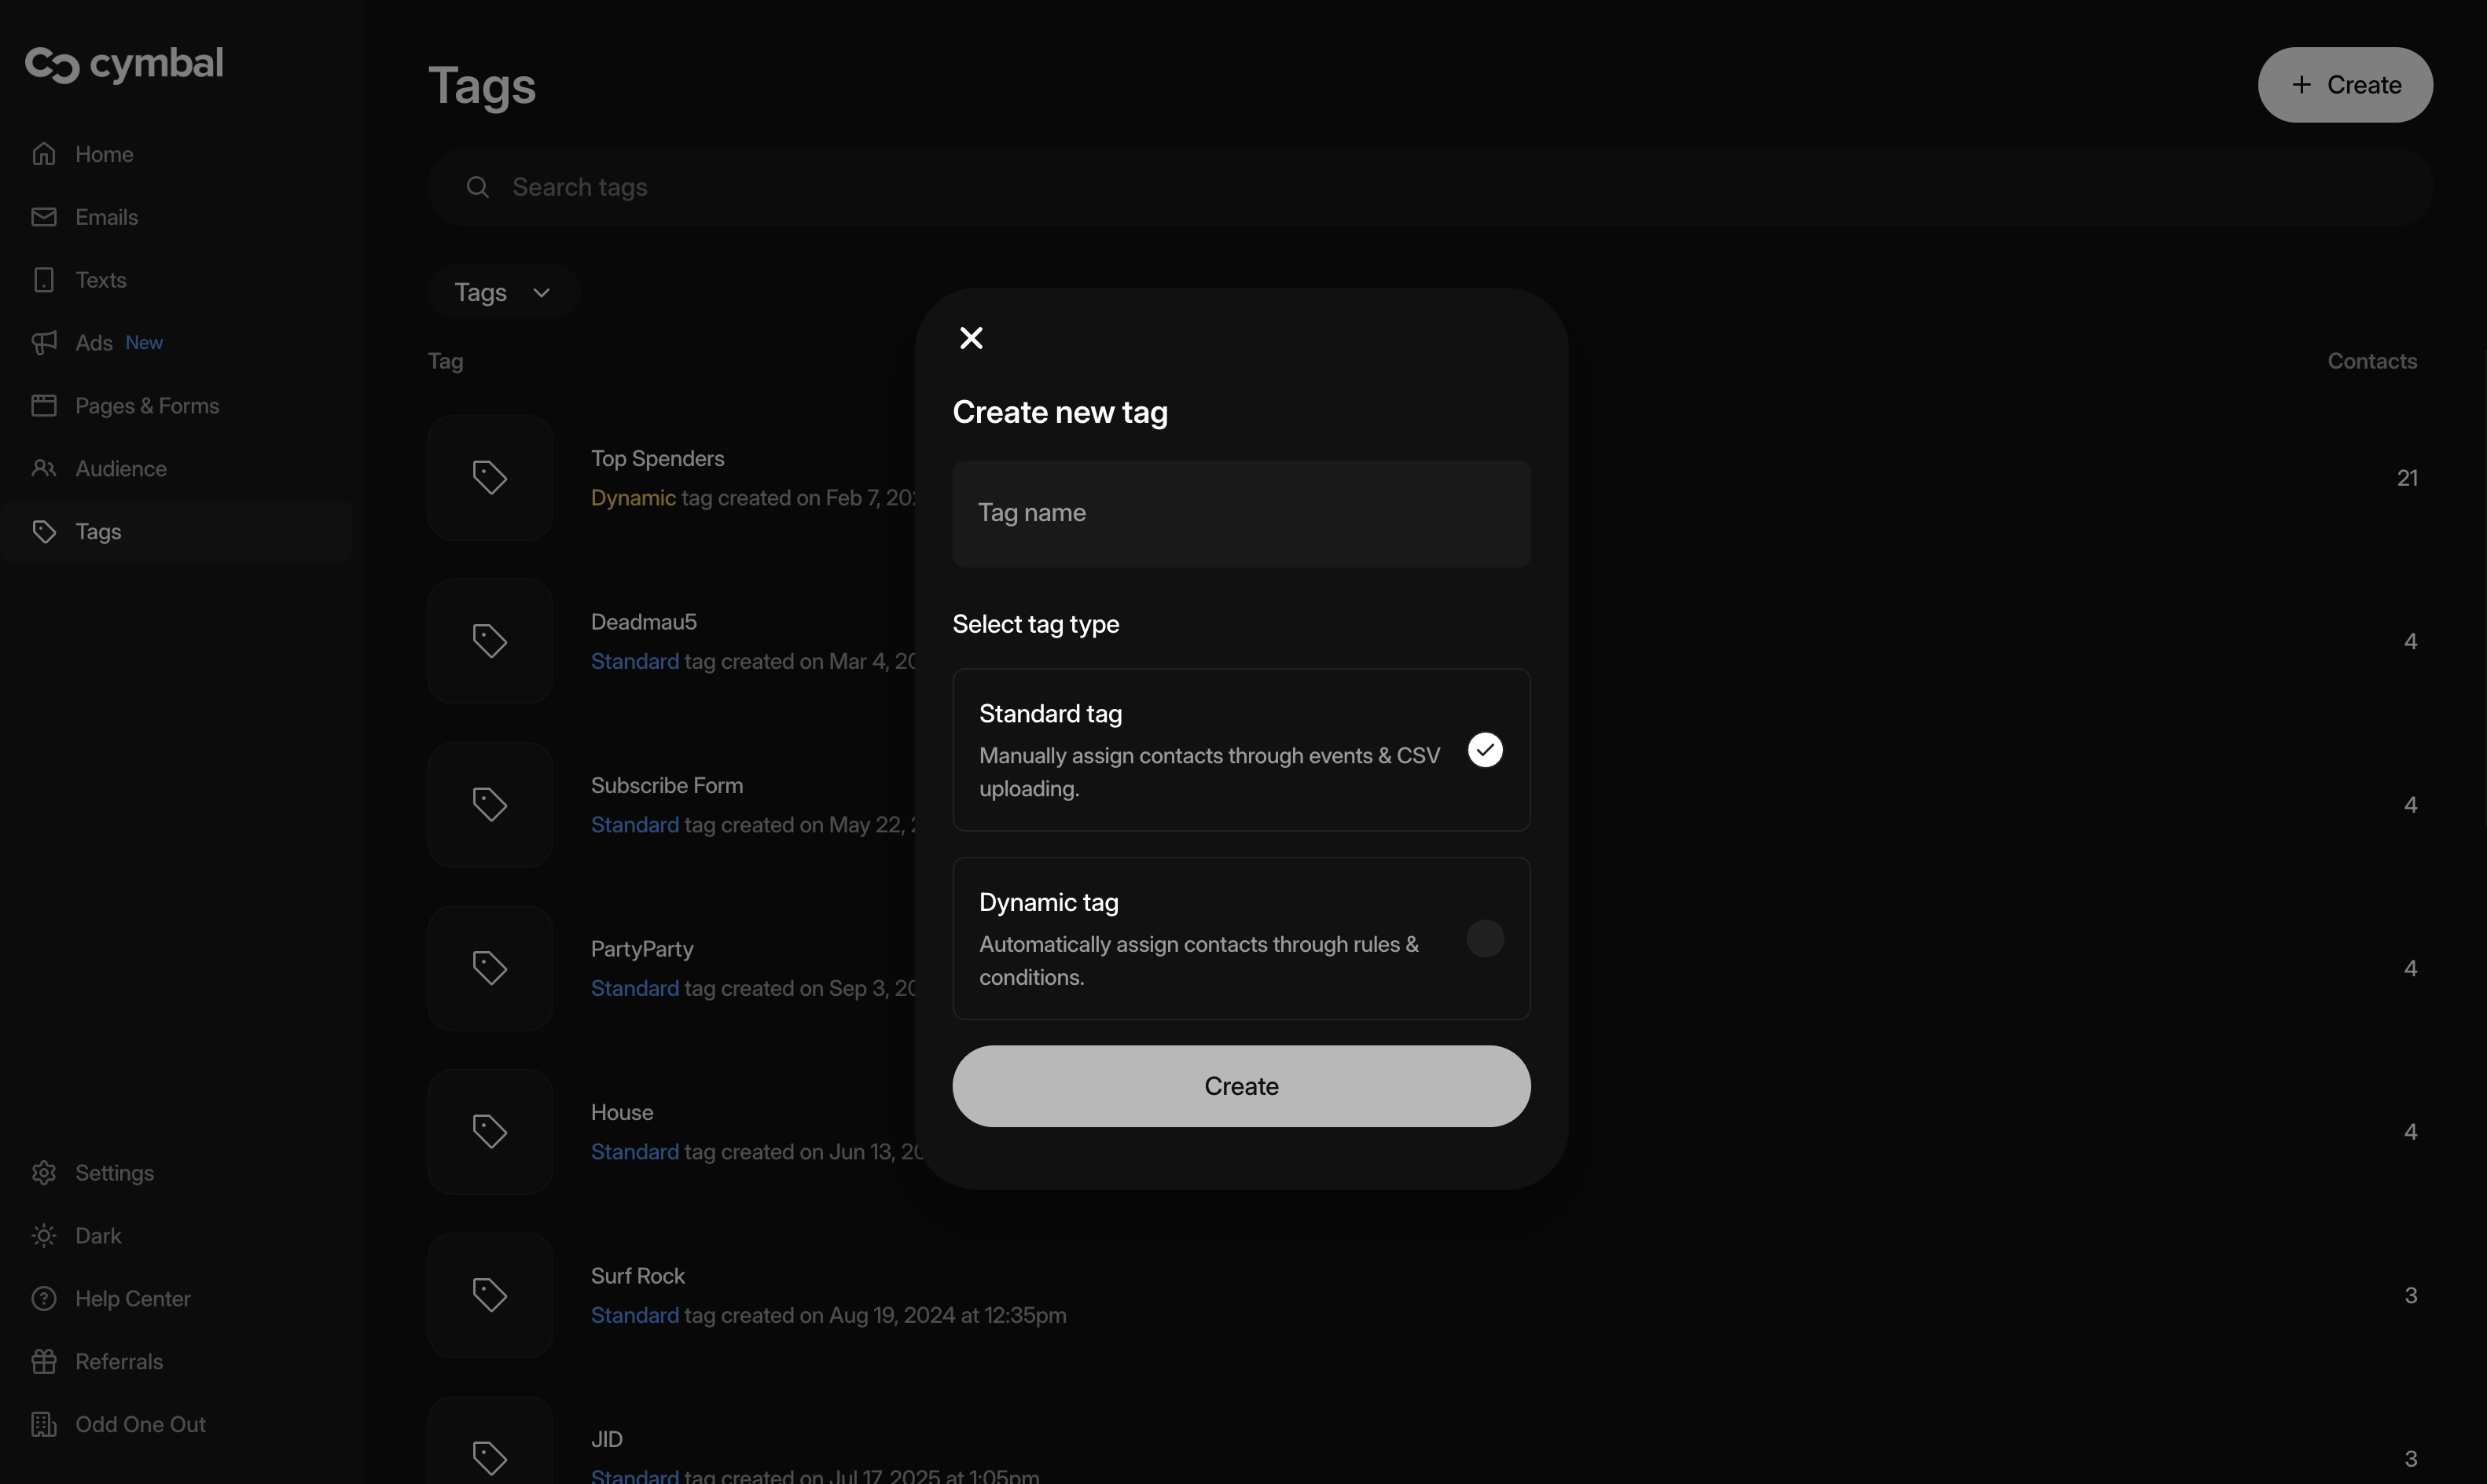This screenshot has width=2487, height=1484.
Task: Open Emails via envelope icon
Action: (x=44, y=217)
